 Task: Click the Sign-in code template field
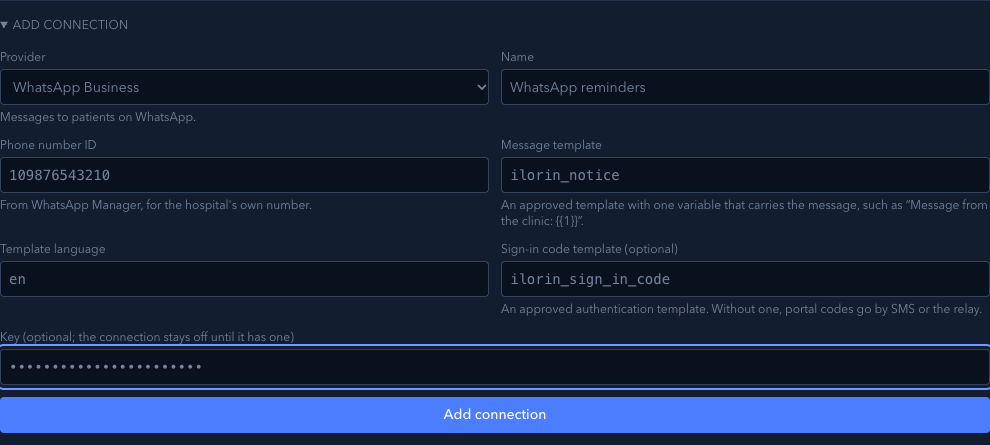[745, 279]
